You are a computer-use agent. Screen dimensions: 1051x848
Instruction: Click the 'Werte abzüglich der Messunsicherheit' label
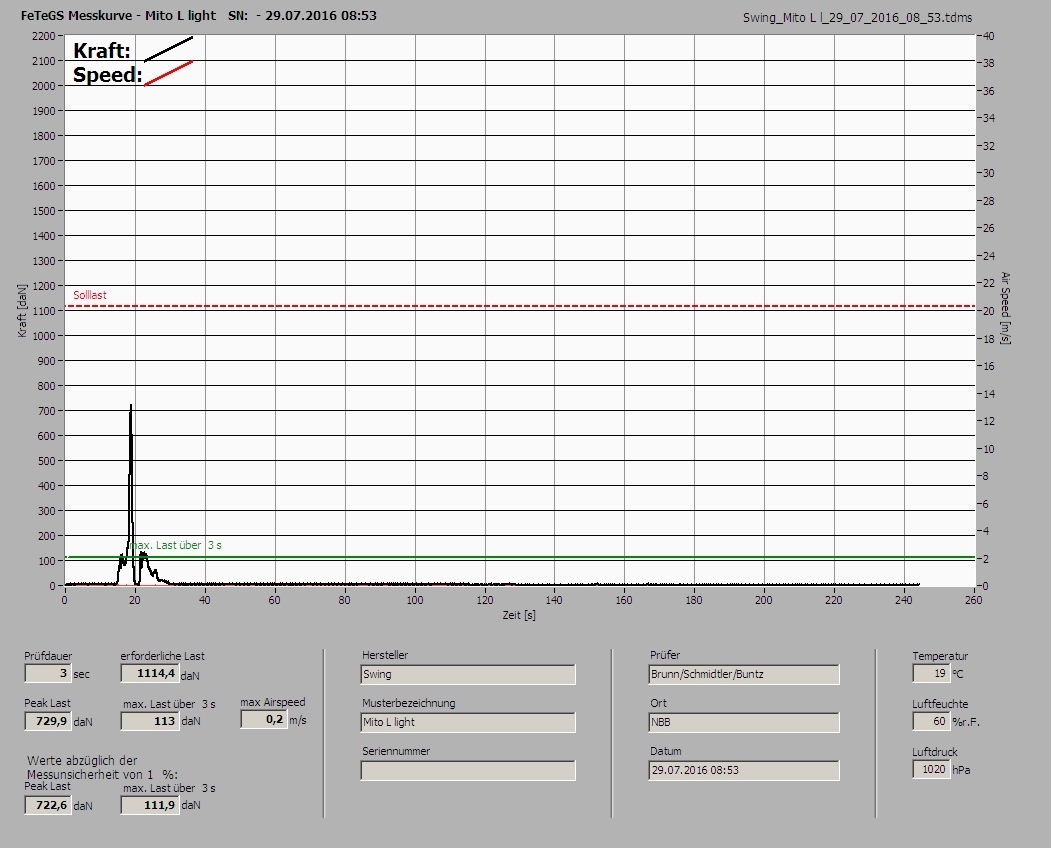pos(102,768)
